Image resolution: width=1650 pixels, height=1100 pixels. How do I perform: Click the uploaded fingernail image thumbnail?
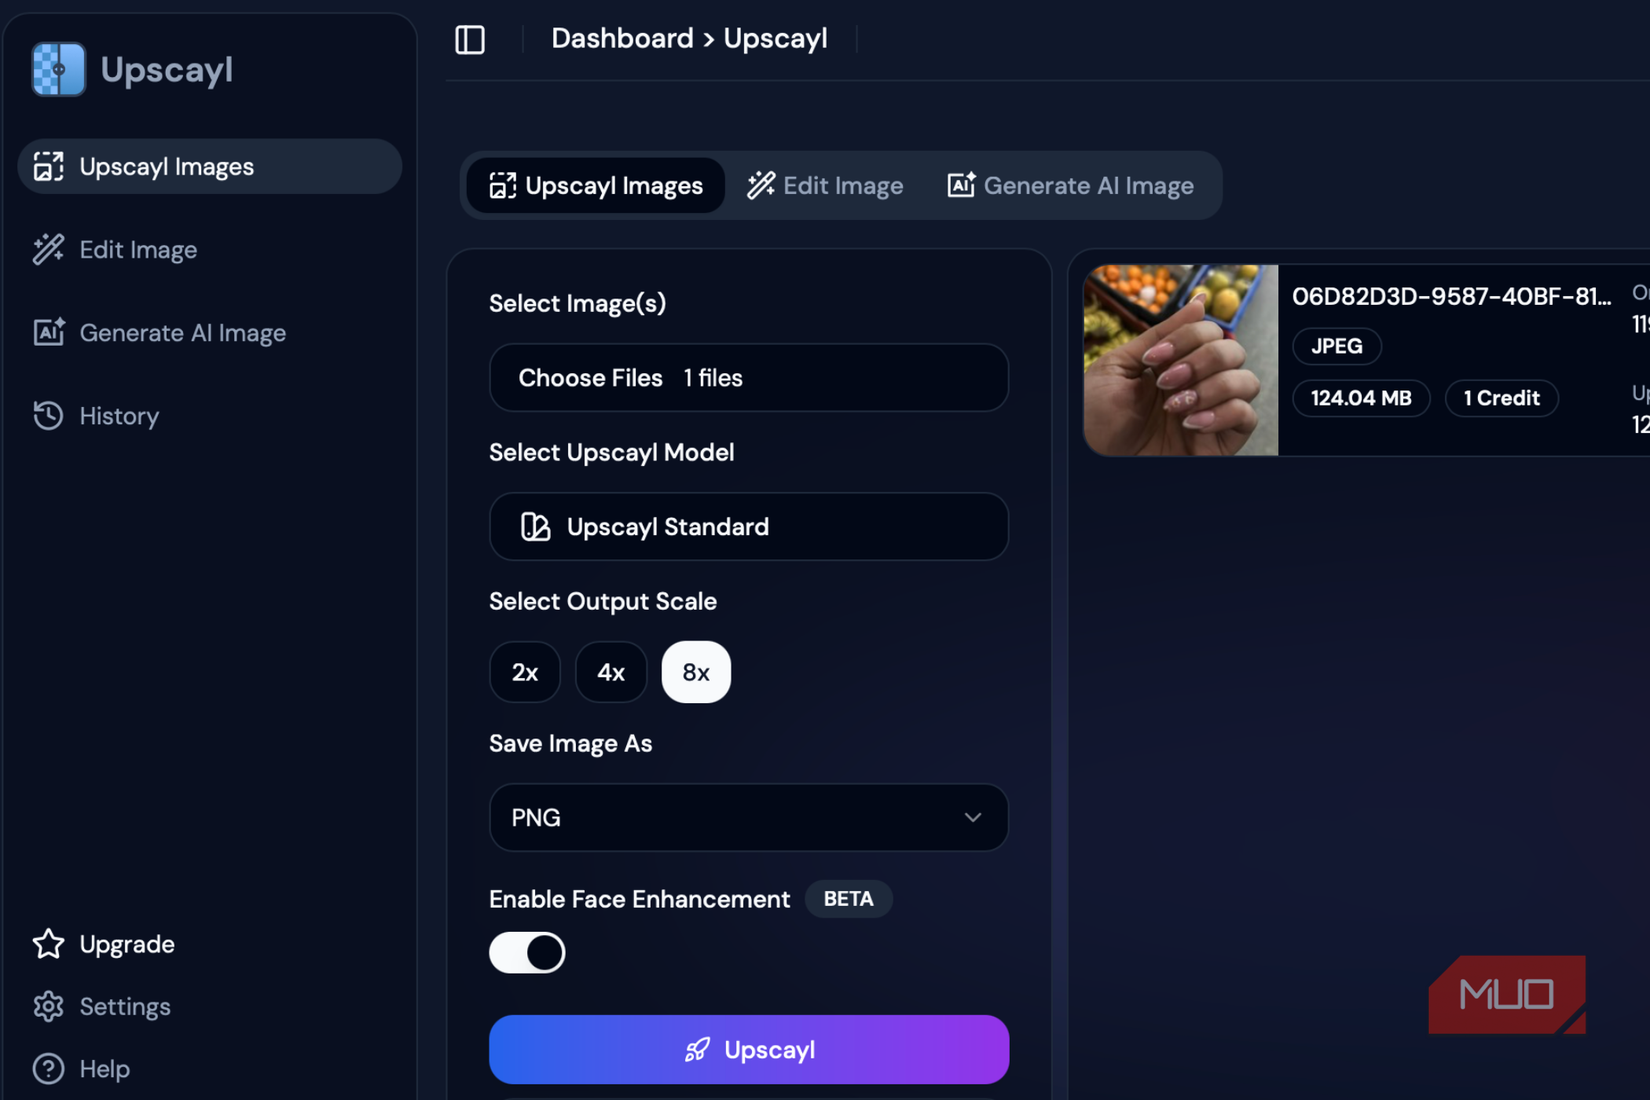click(x=1180, y=360)
